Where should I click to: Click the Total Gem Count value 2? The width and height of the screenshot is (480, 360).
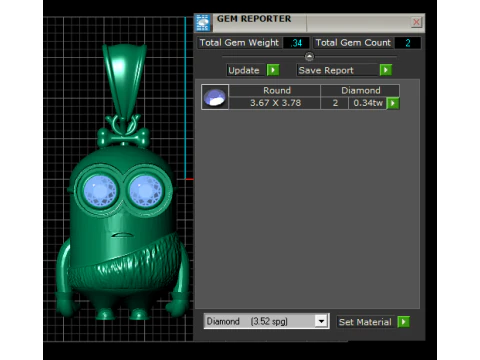point(408,43)
